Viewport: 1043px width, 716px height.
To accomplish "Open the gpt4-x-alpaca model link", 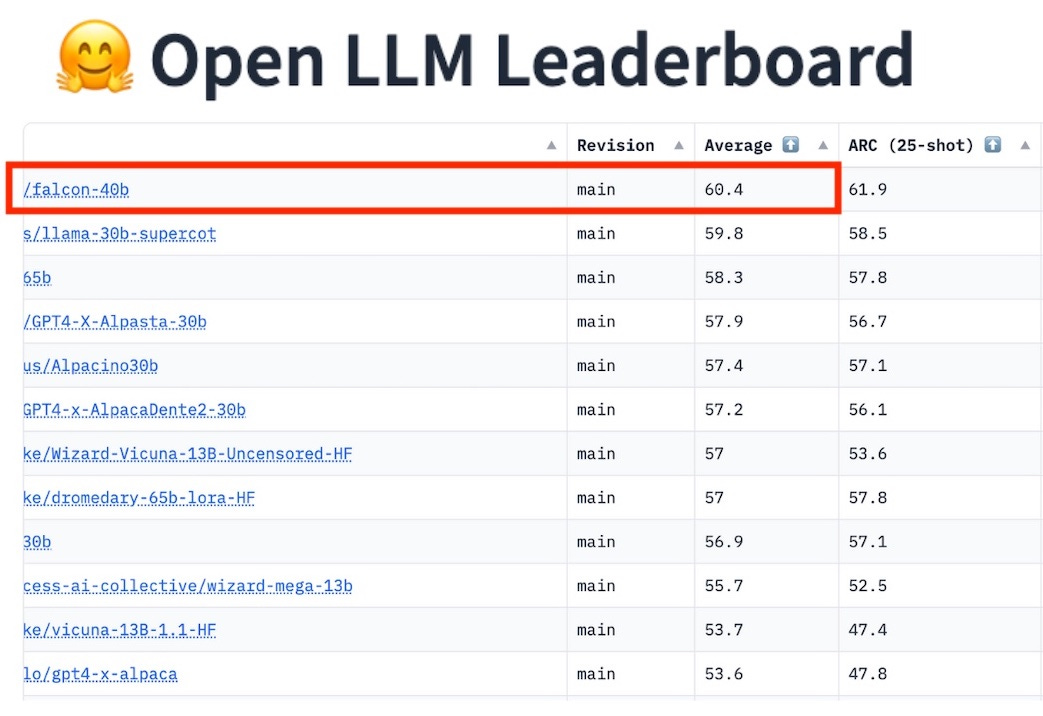I will [x=102, y=673].
